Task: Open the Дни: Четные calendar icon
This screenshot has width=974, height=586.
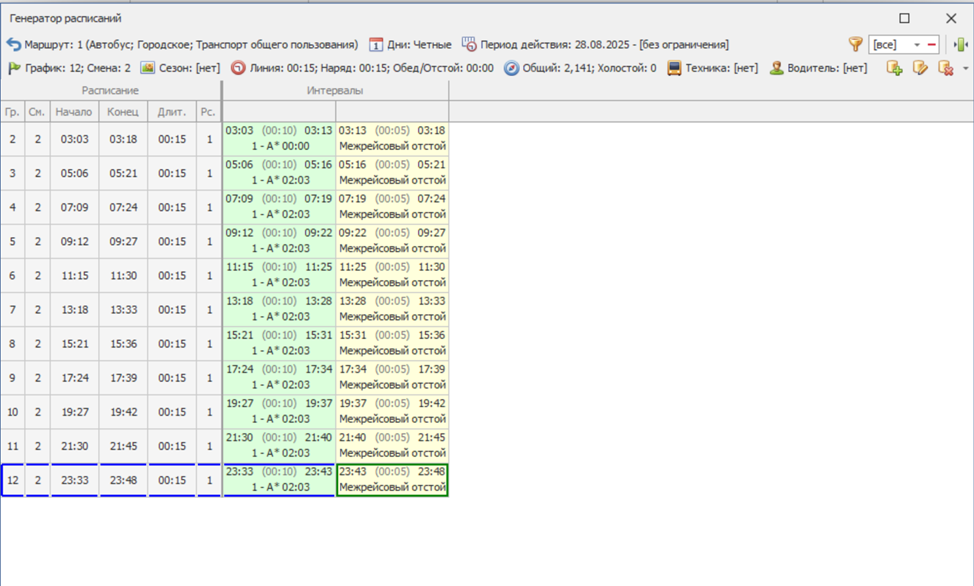Action: coord(376,45)
